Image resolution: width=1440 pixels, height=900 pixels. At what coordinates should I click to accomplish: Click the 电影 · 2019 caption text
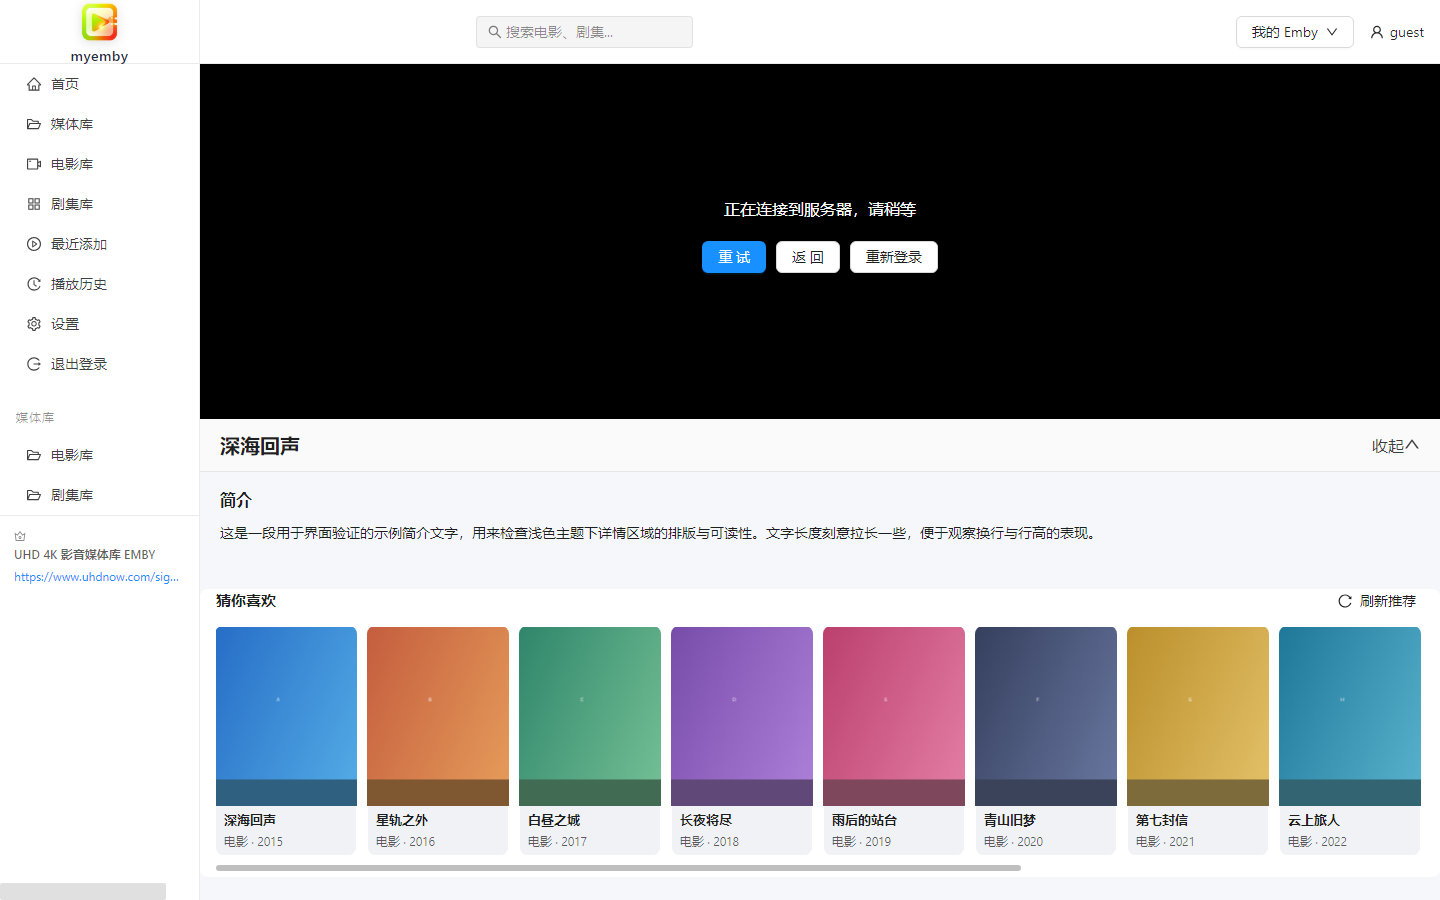tap(861, 842)
